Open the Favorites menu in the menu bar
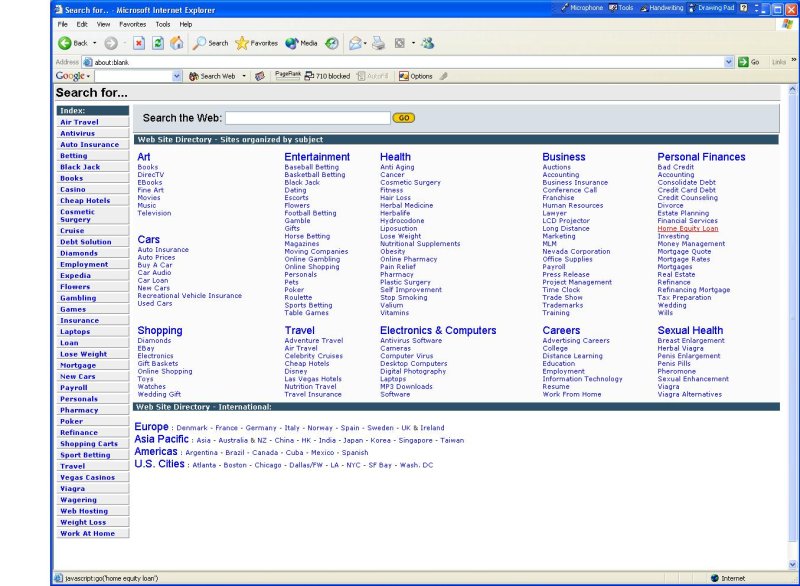 [133, 24]
